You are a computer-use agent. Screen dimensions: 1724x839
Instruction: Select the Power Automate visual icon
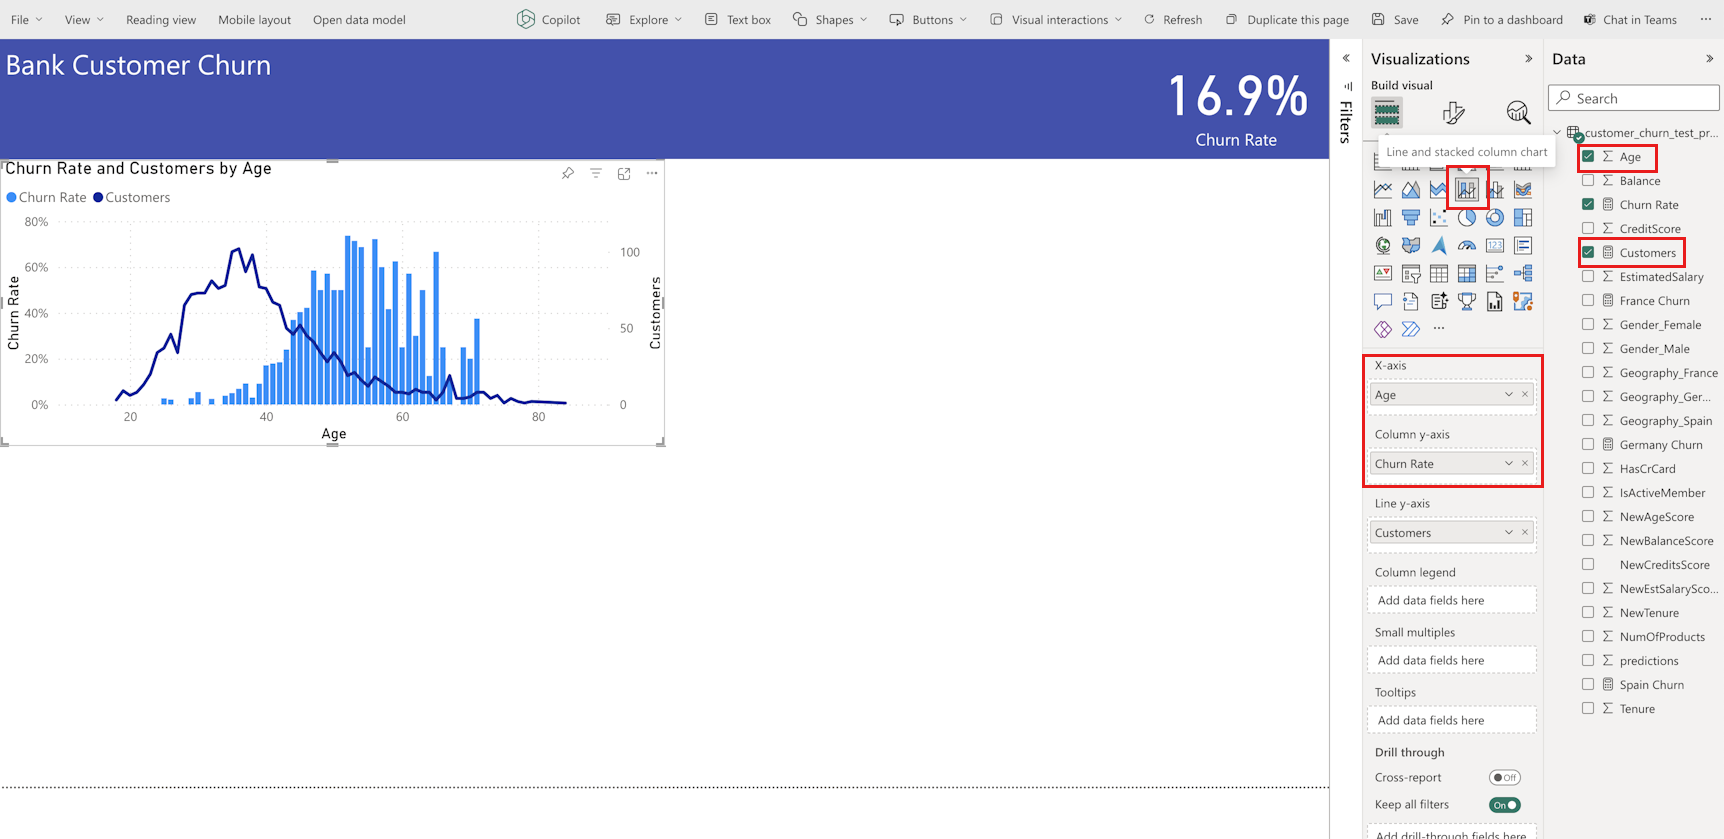pyautogui.click(x=1411, y=329)
